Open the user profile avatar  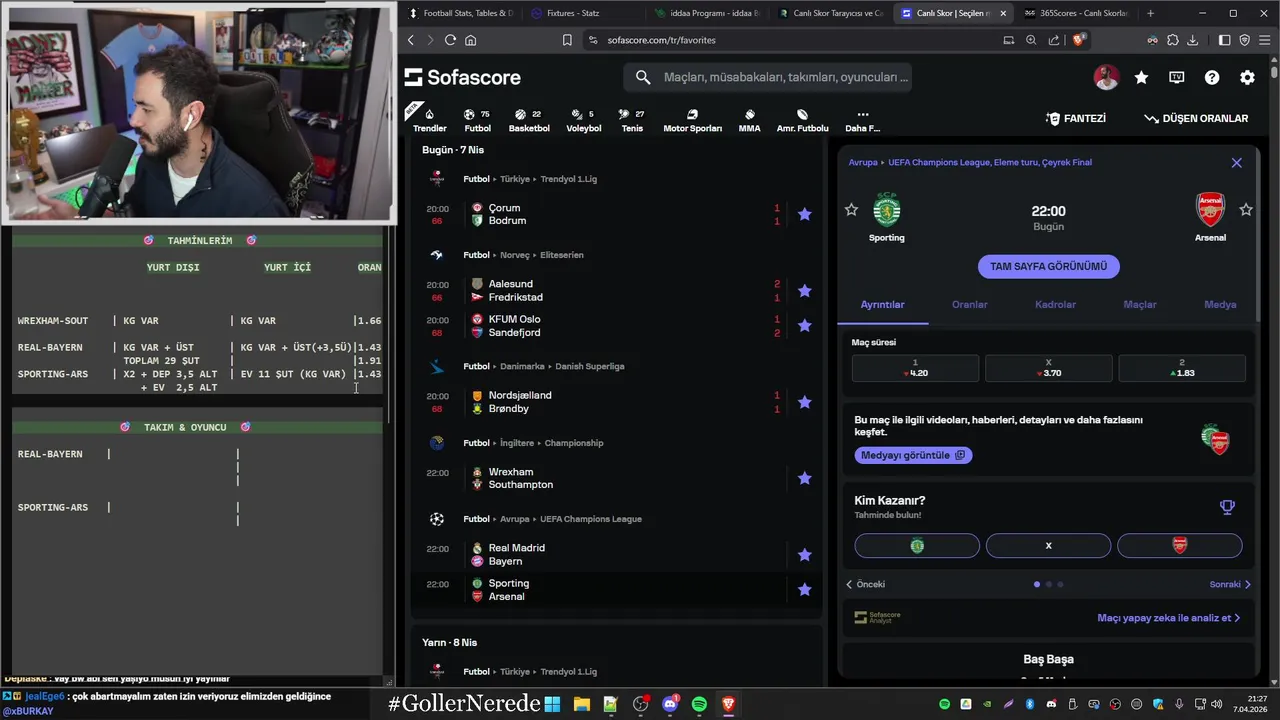pos(1106,77)
